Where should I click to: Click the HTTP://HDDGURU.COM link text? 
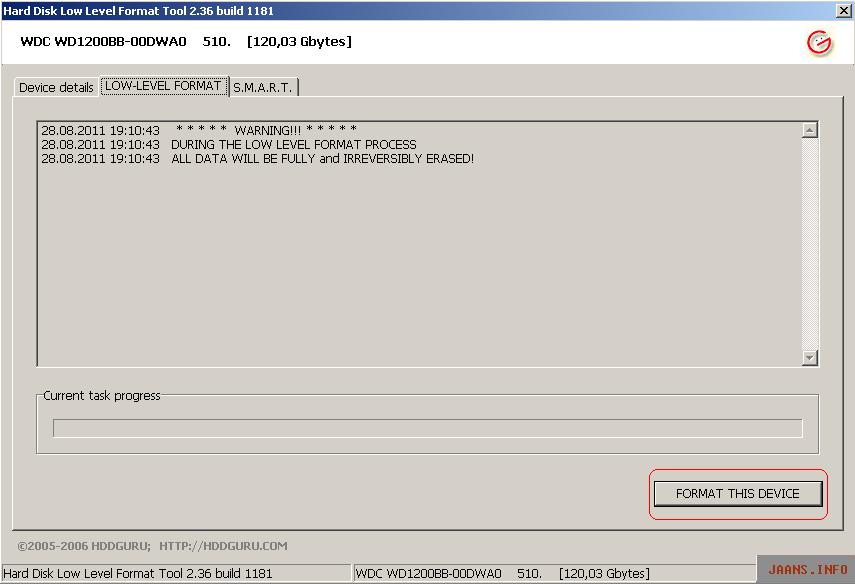pyautogui.click(x=223, y=546)
